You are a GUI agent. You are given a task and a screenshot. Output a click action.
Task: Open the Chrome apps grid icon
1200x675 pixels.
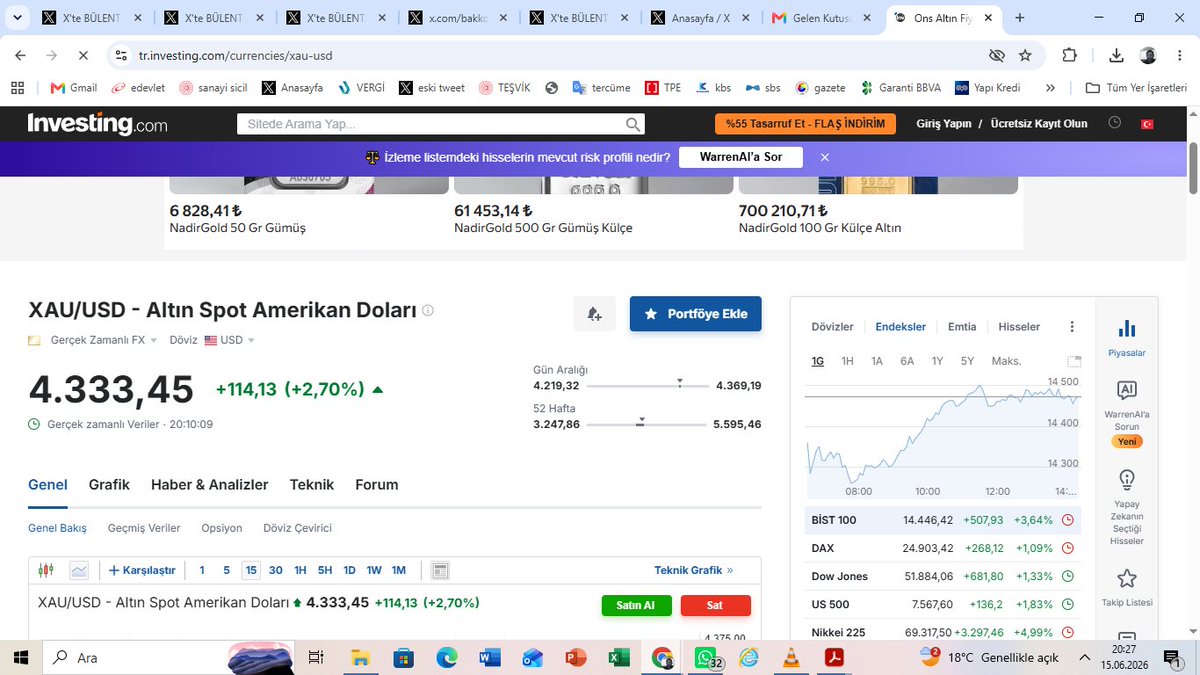[x=17, y=88]
